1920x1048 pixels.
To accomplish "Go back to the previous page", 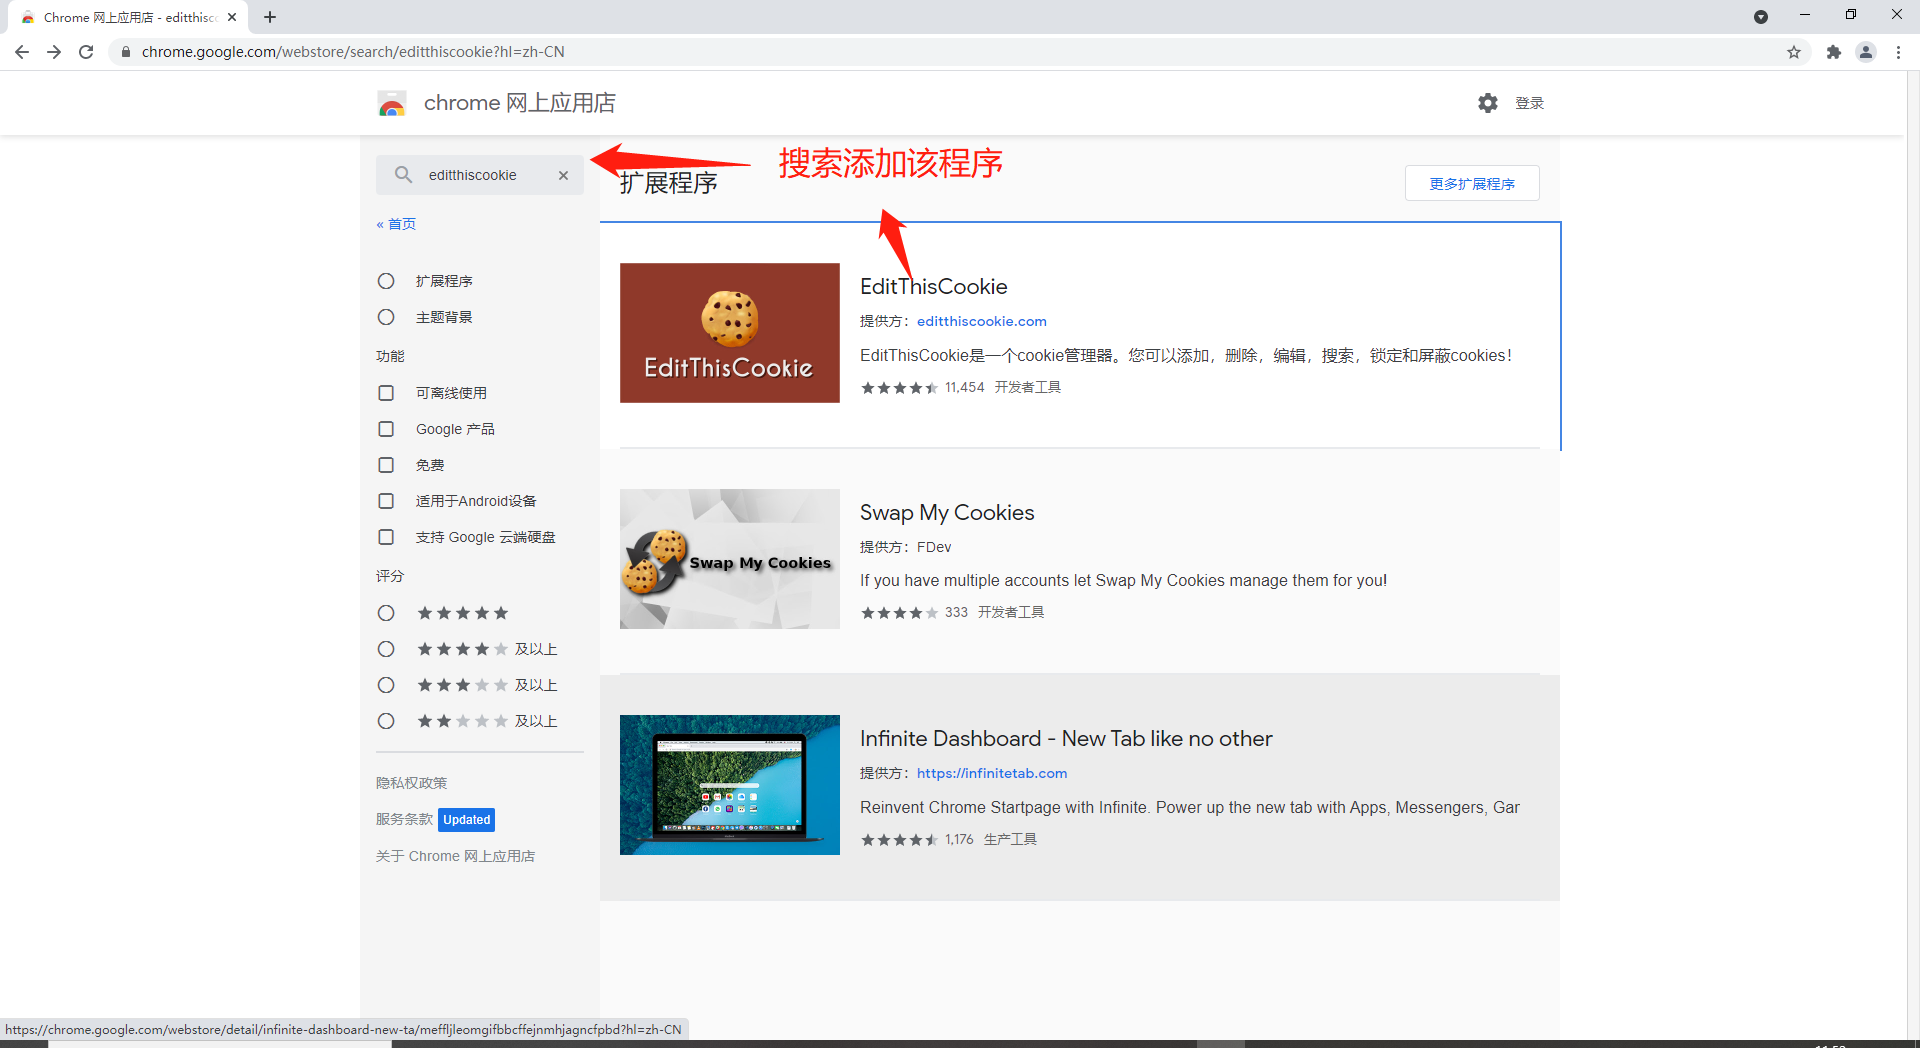I will coord(22,52).
